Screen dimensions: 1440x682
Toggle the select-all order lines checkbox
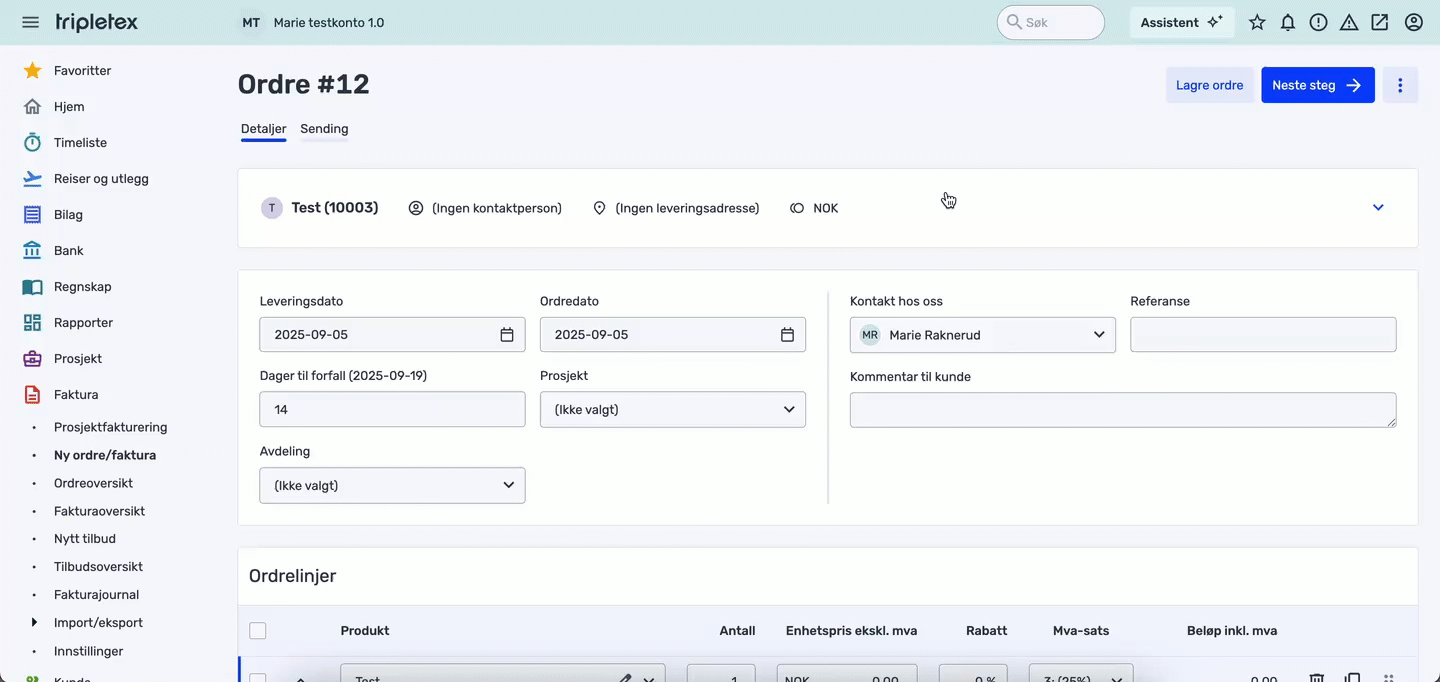[x=258, y=631]
